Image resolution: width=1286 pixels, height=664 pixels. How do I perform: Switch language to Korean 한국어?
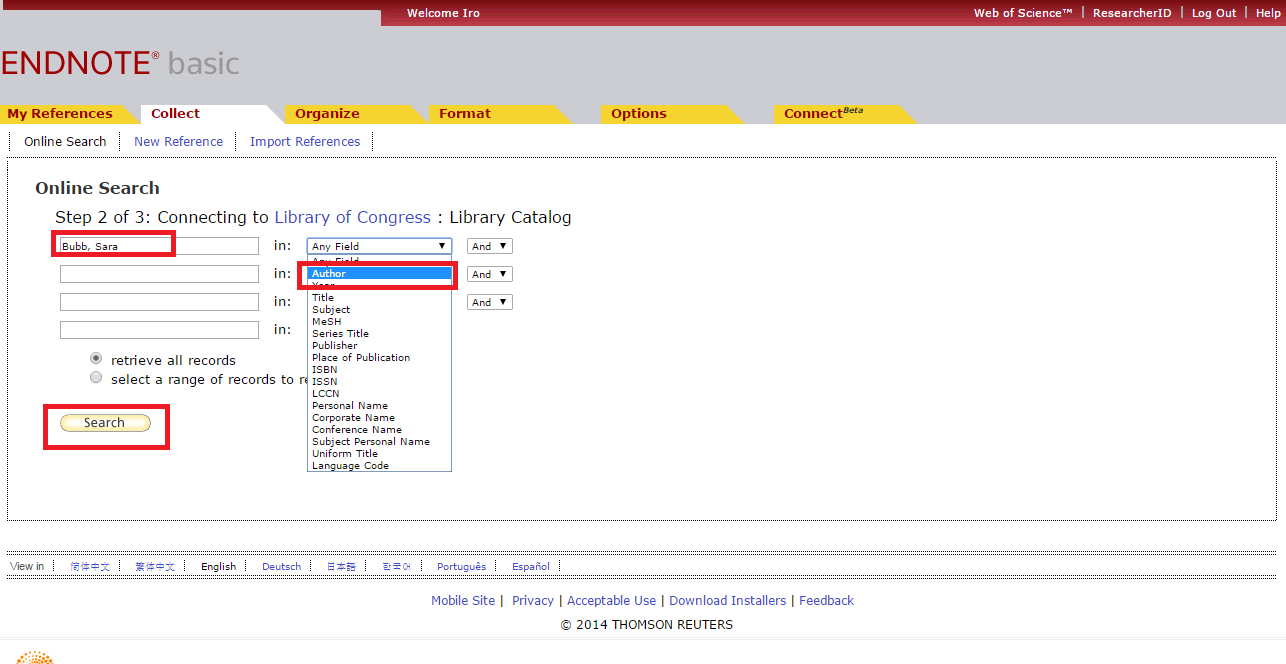click(396, 566)
